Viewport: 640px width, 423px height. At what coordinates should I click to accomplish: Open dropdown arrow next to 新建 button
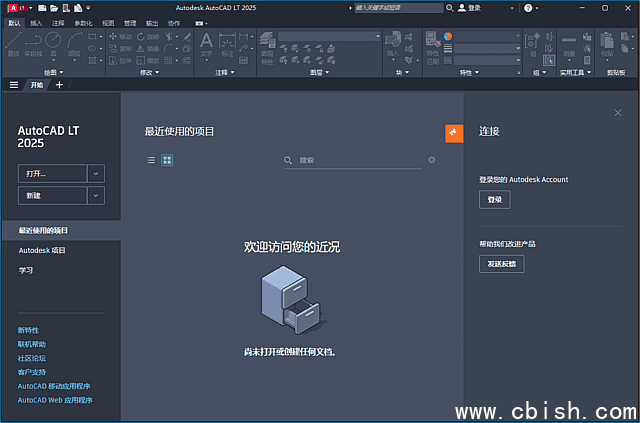tap(96, 196)
